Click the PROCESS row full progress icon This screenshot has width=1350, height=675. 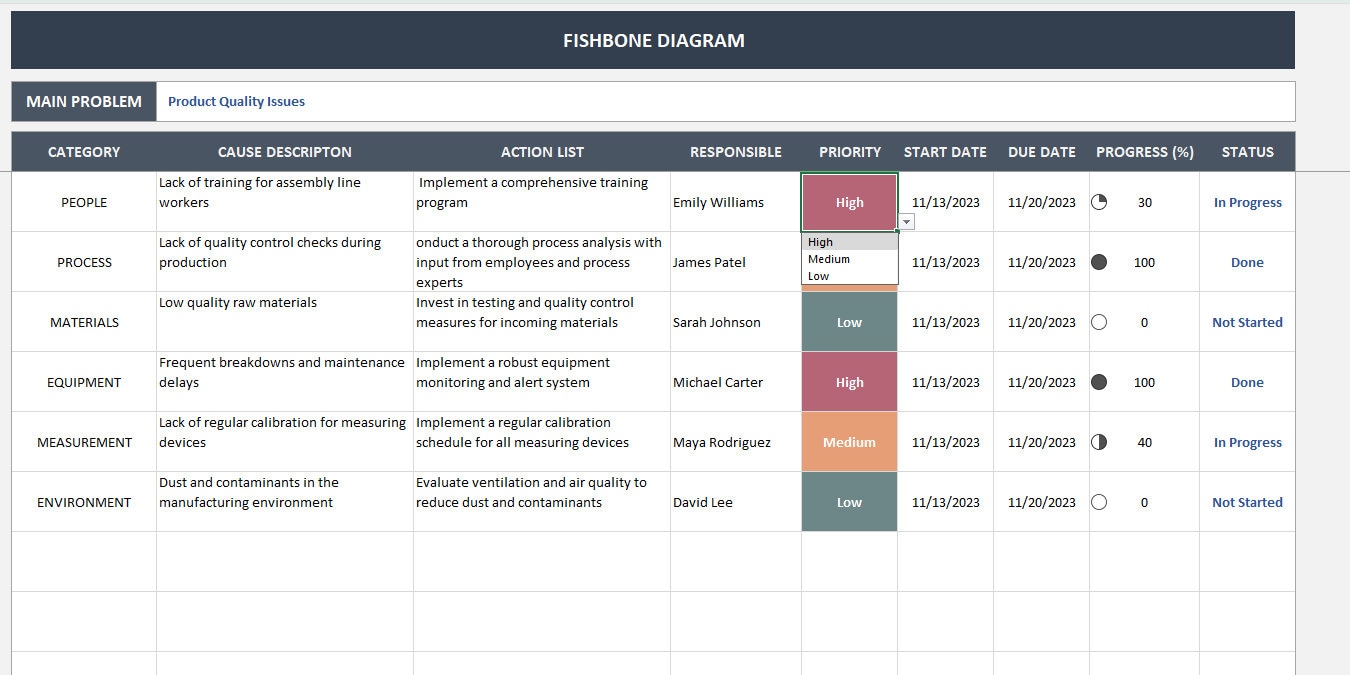click(x=1099, y=262)
